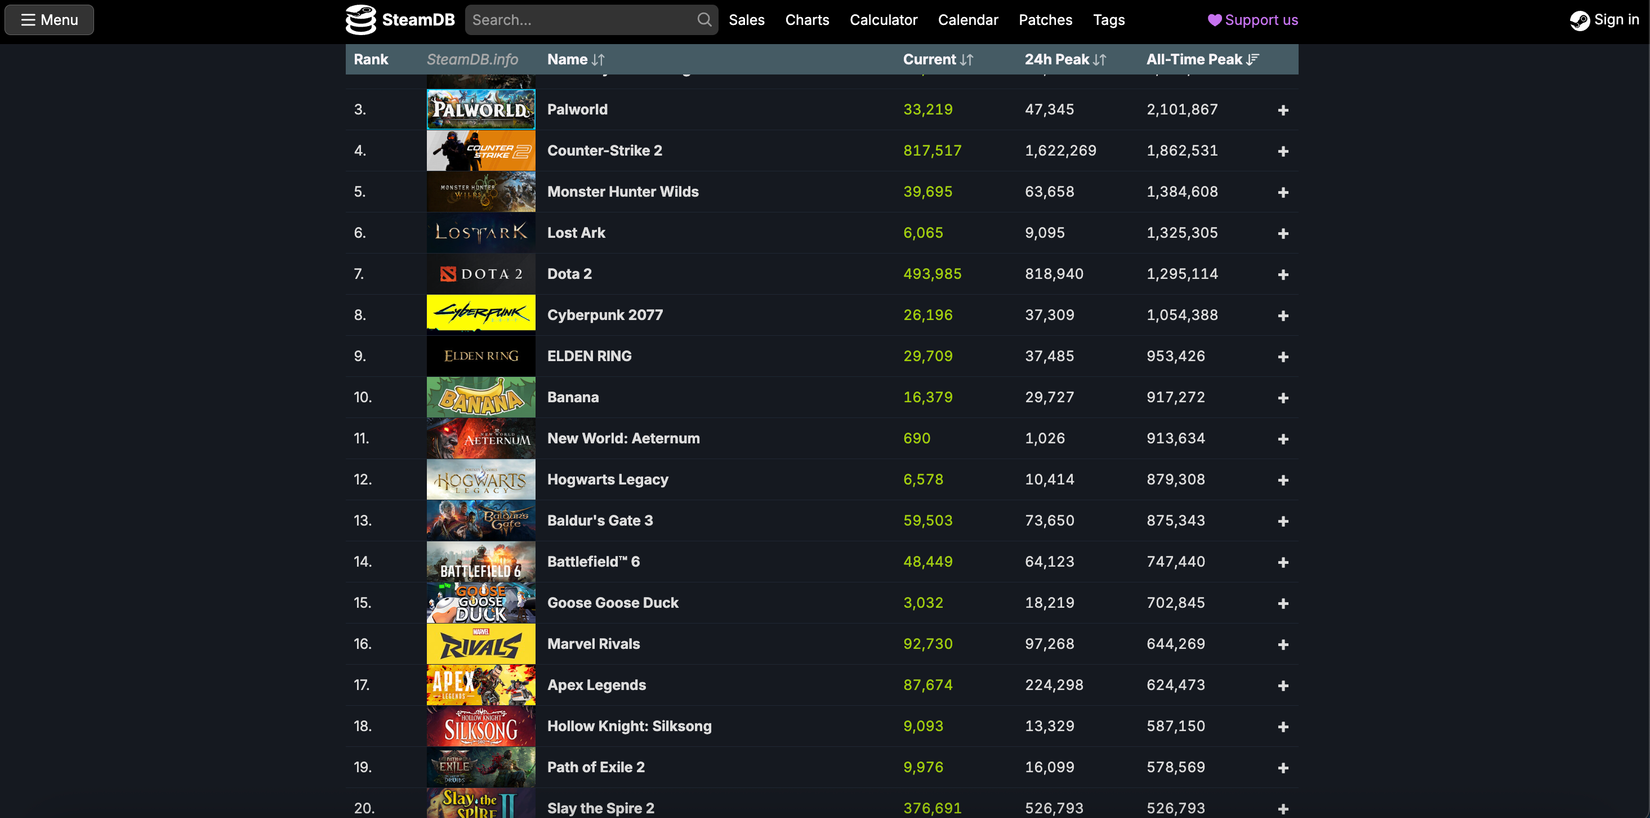
Task: Expand the Path of Exile 2 plus icon
Action: [x=1283, y=768]
